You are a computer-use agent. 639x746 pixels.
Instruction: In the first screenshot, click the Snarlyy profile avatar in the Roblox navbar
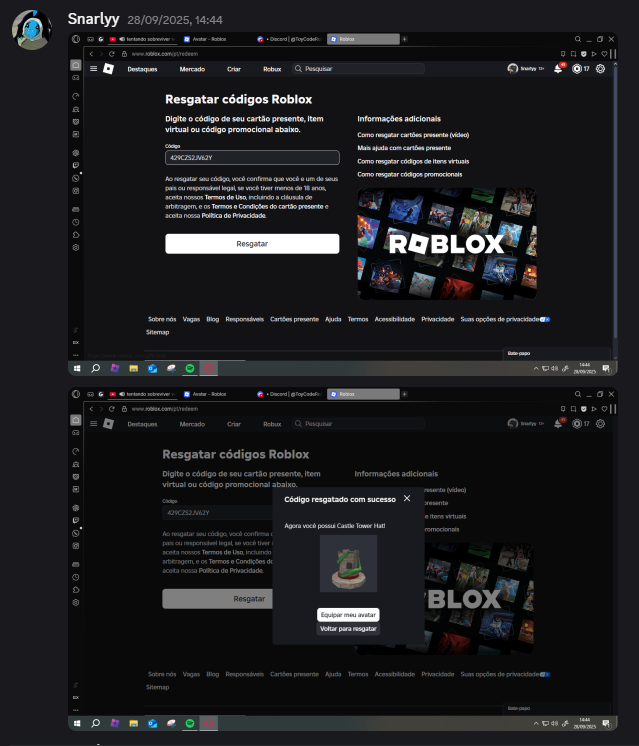pos(512,69)
